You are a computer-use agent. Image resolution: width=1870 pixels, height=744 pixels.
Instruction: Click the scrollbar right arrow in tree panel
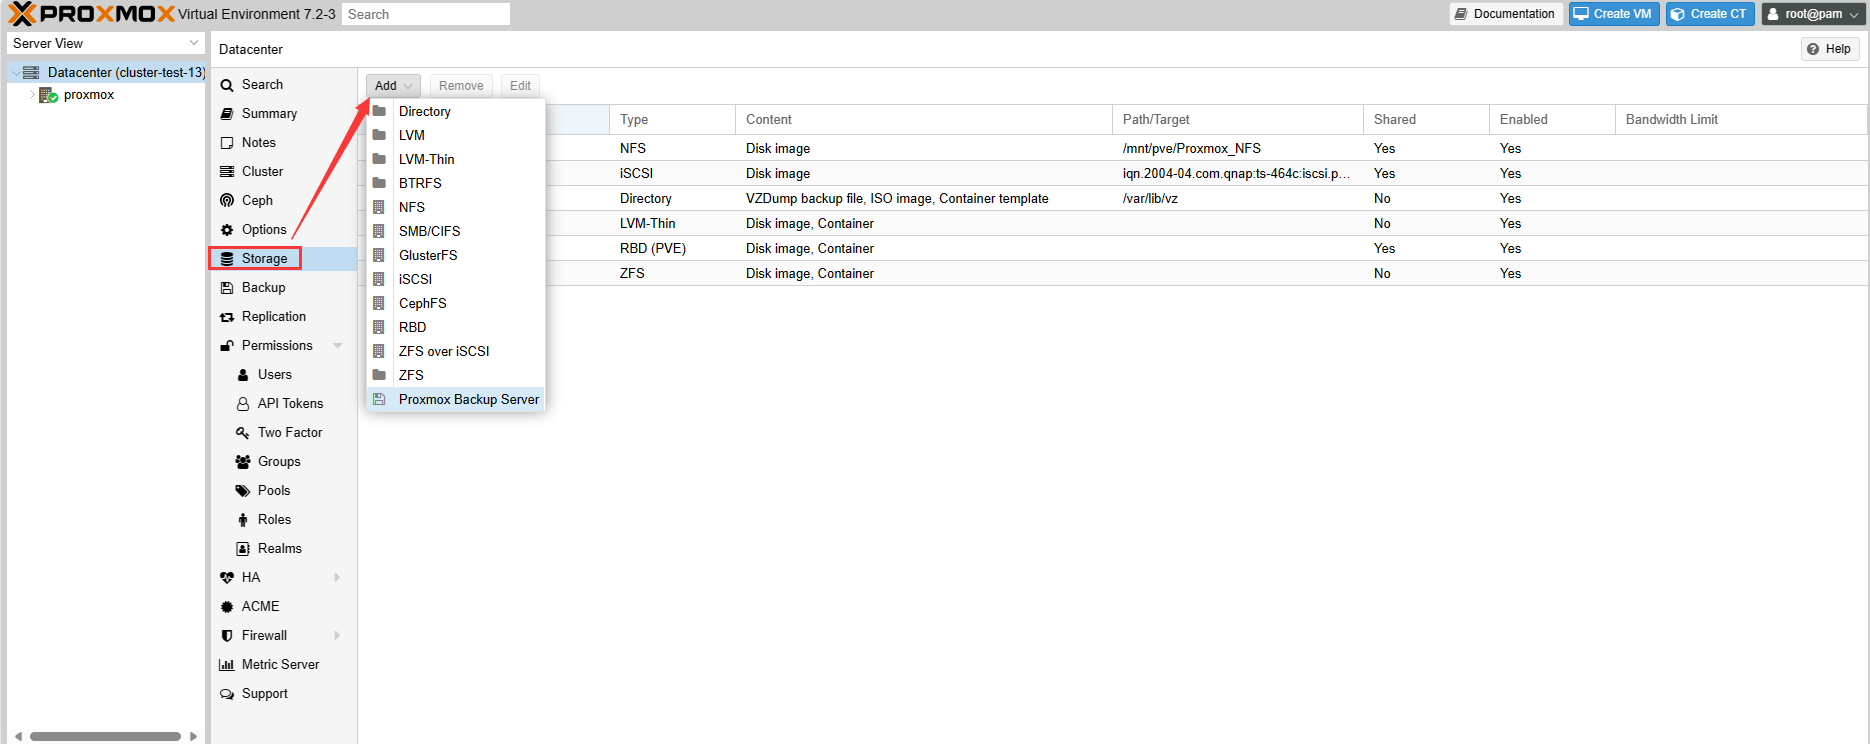tap(193, 736)
